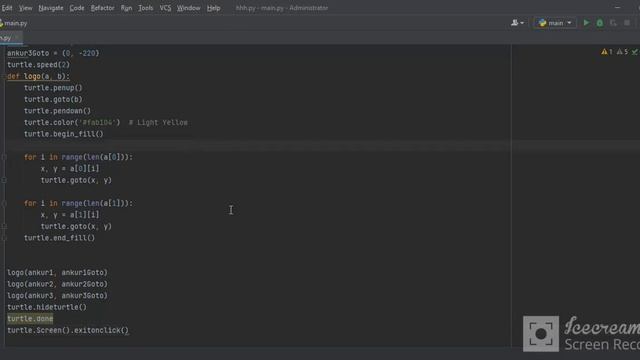Click the green checkmark typo indicator
Viewport: 640px width, 360px height.
[635, 52]
